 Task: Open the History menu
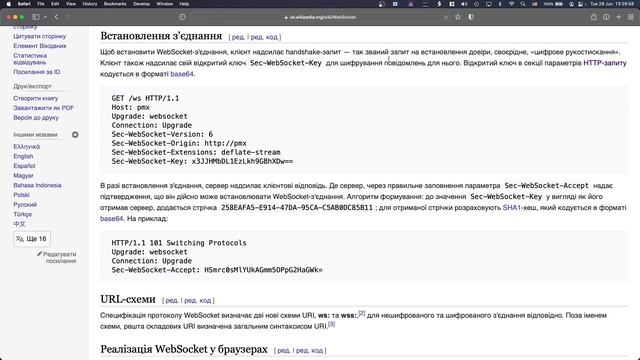[x=90, y=4]
